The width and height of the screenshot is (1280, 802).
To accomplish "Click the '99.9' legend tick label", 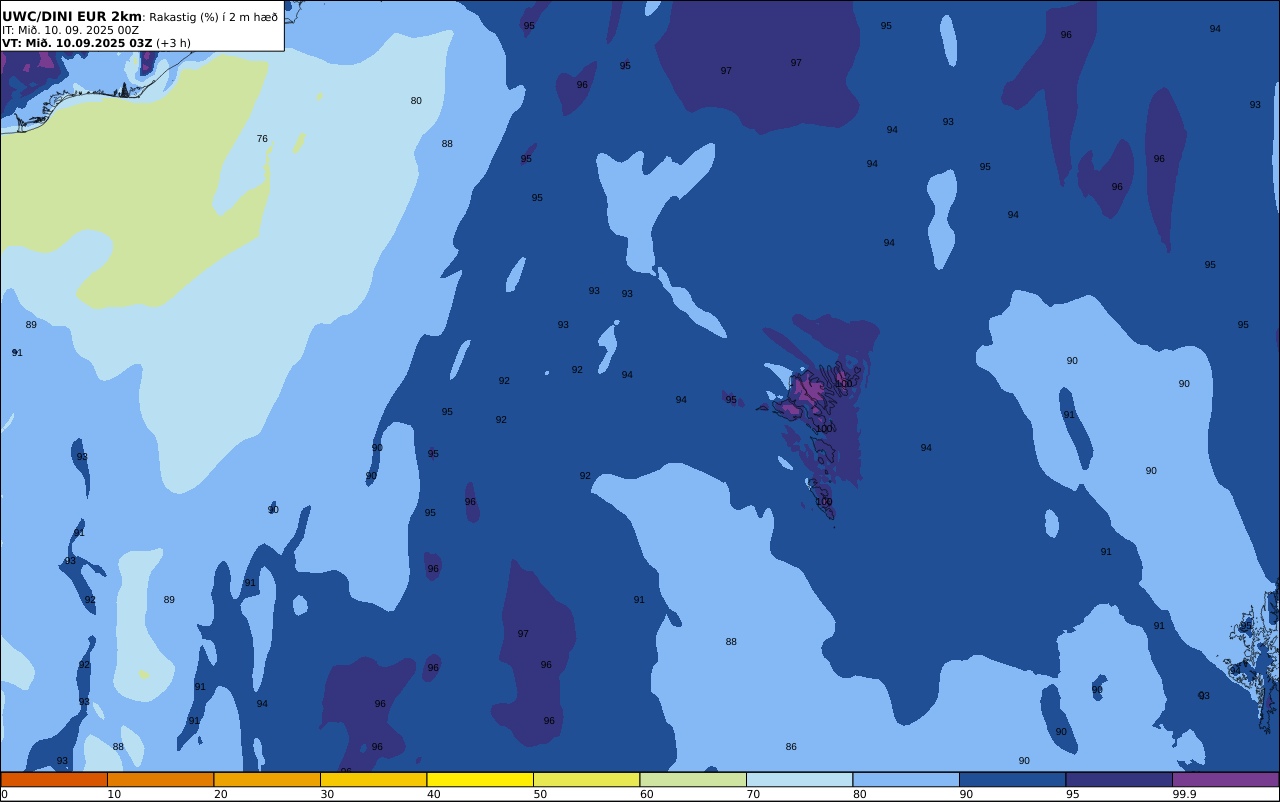I will (1184, 794).
